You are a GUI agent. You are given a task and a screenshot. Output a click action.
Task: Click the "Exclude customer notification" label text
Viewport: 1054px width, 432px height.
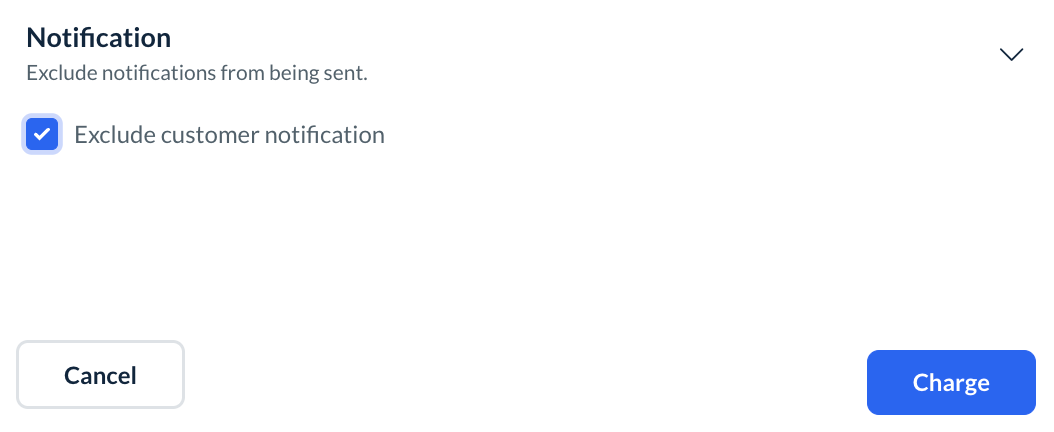pos(229,134)
